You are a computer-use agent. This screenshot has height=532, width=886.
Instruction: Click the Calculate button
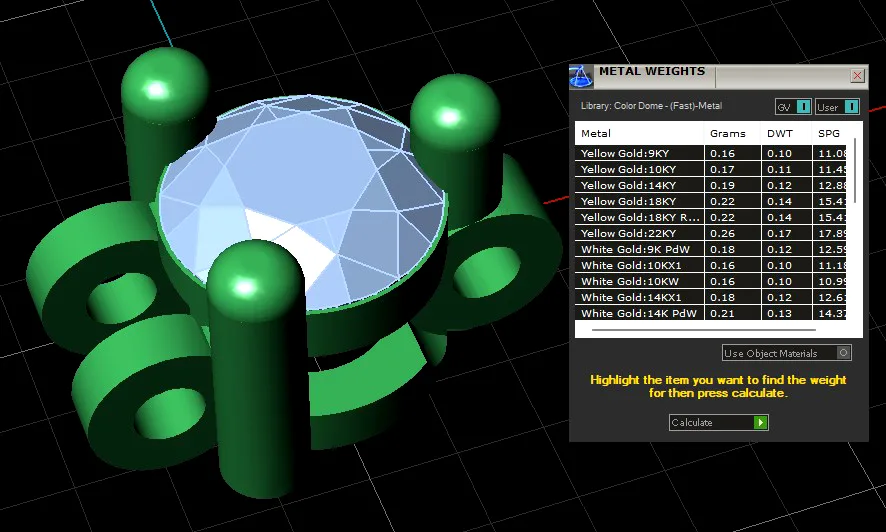point(718,422)
